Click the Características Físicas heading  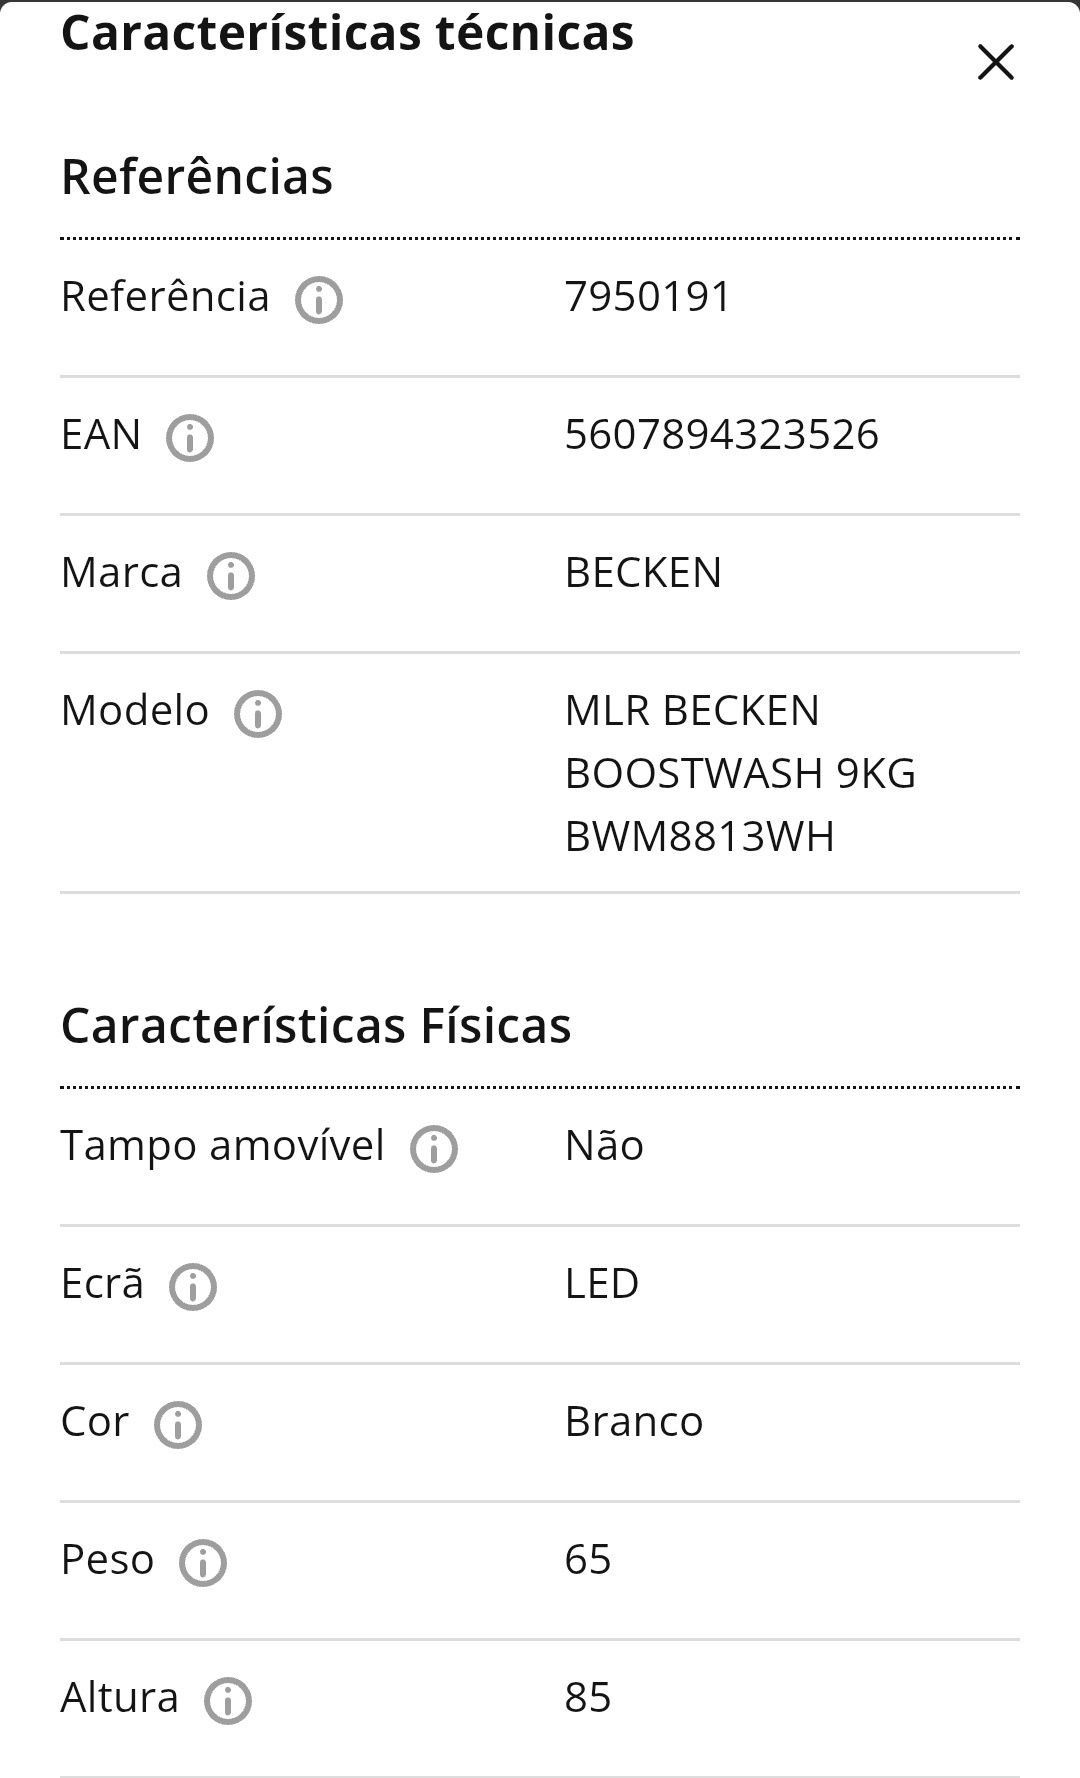pos(316,1026)
